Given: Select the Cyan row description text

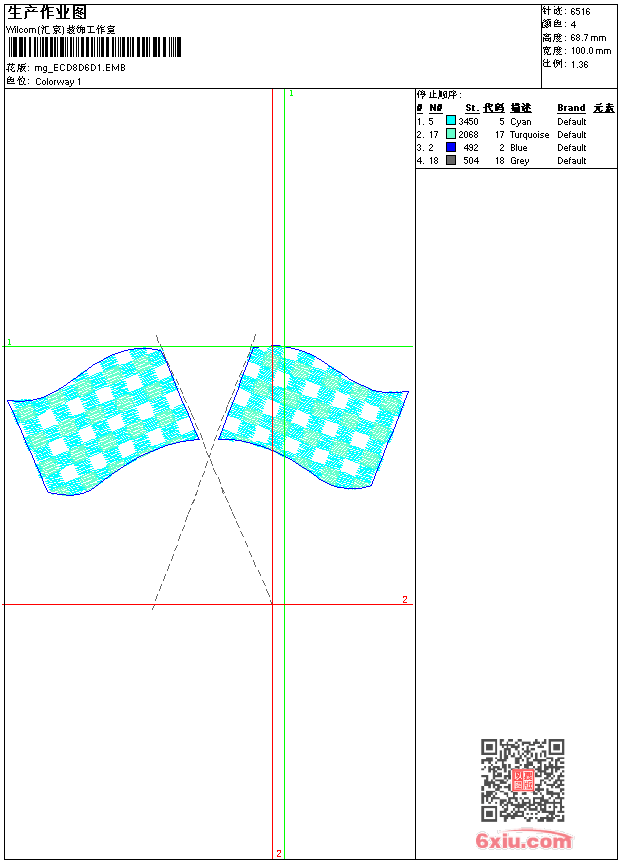Looking at the screenshot, I should (521, 122).
